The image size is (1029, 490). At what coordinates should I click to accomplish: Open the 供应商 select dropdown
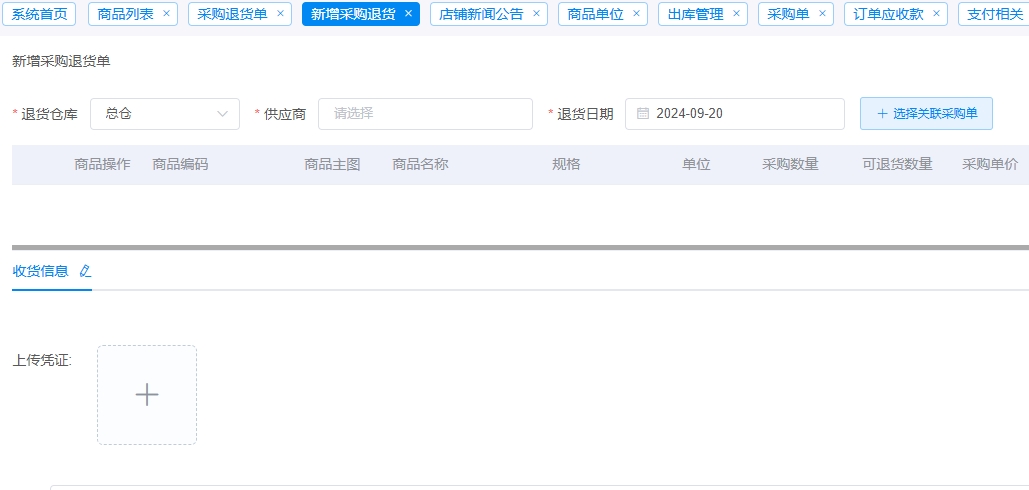tap(425, 114)
